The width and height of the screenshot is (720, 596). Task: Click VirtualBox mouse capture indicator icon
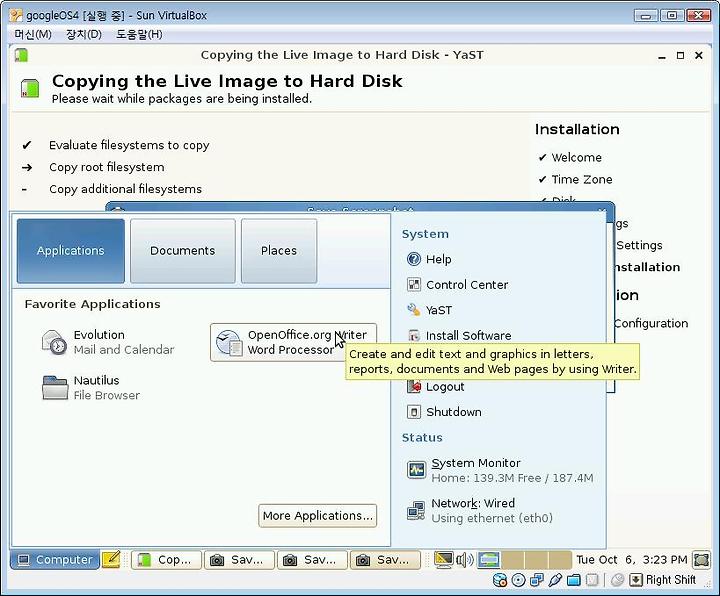pyautogui.click(x=617, y=580)
